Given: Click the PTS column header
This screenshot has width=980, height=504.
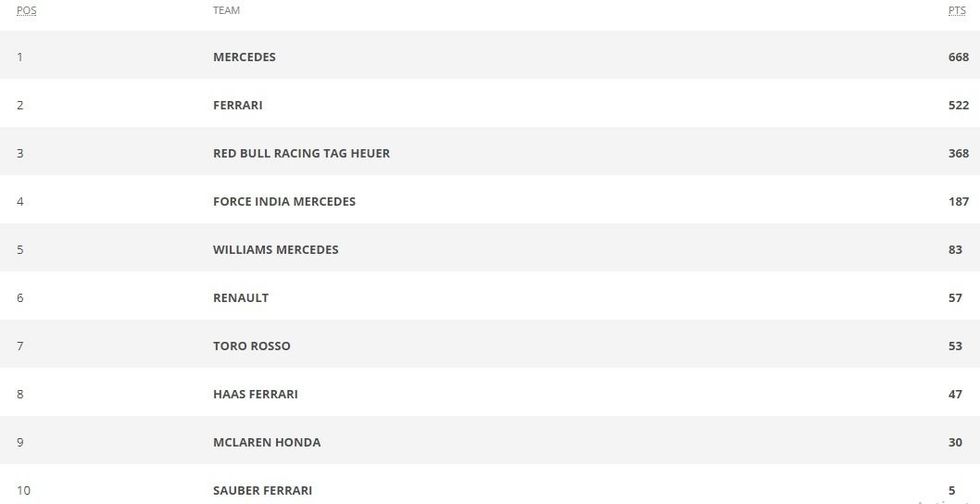Looking at the screenshot, I should click(956, 10).
